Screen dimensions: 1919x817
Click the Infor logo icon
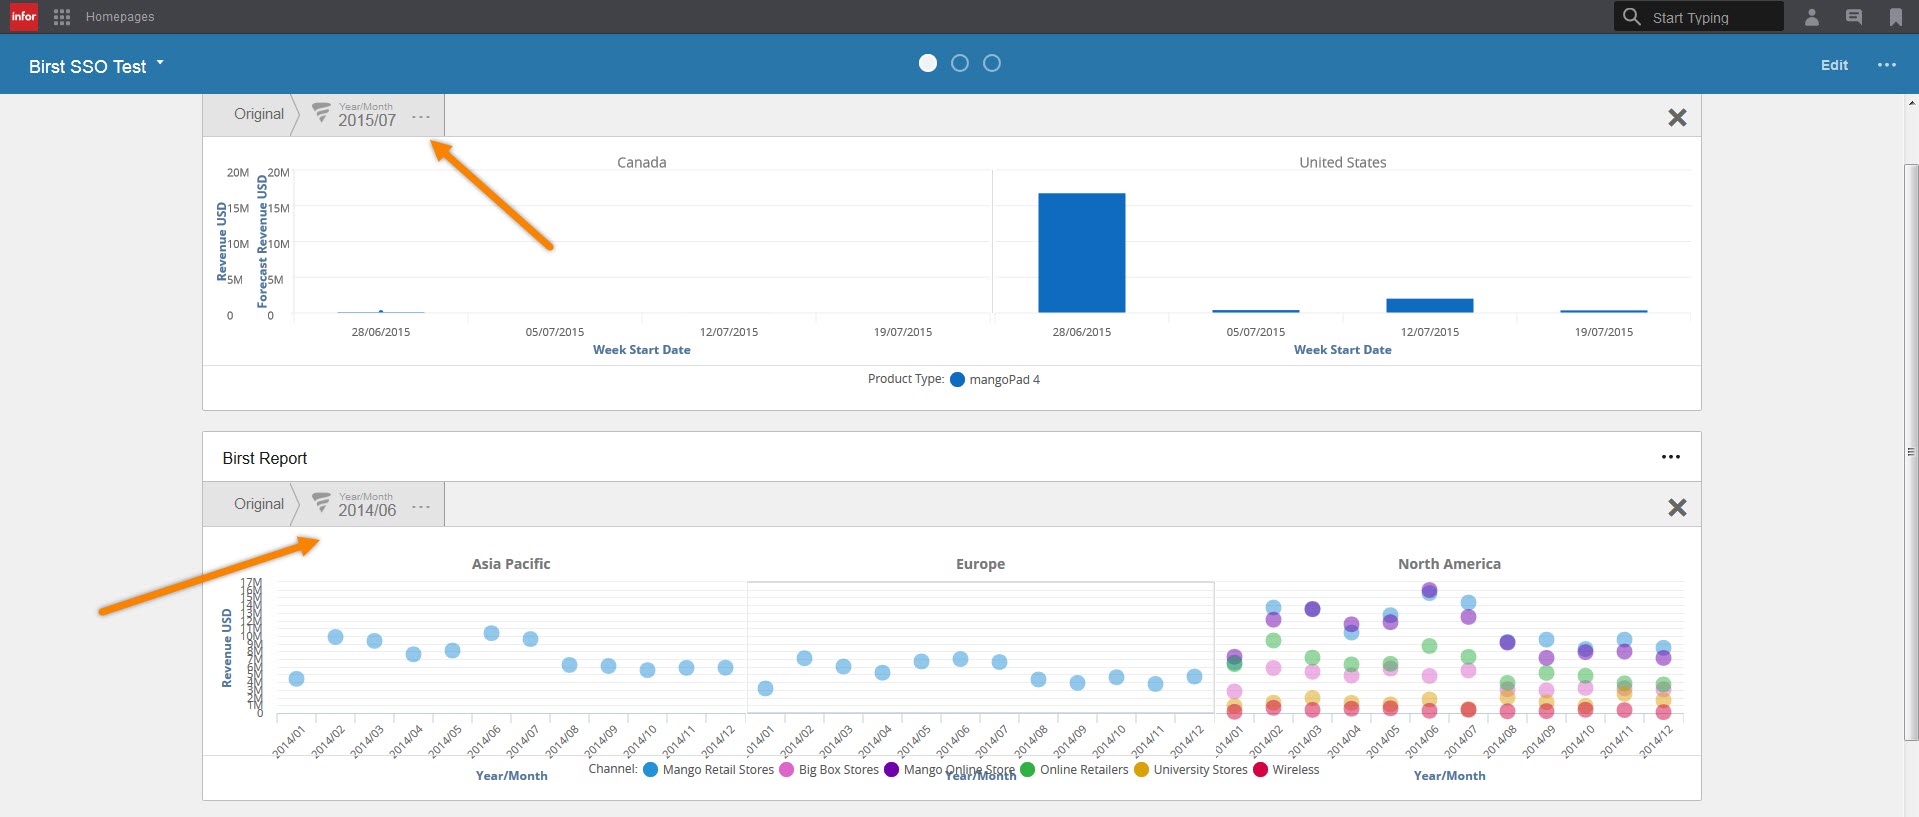tap(23, 16)
